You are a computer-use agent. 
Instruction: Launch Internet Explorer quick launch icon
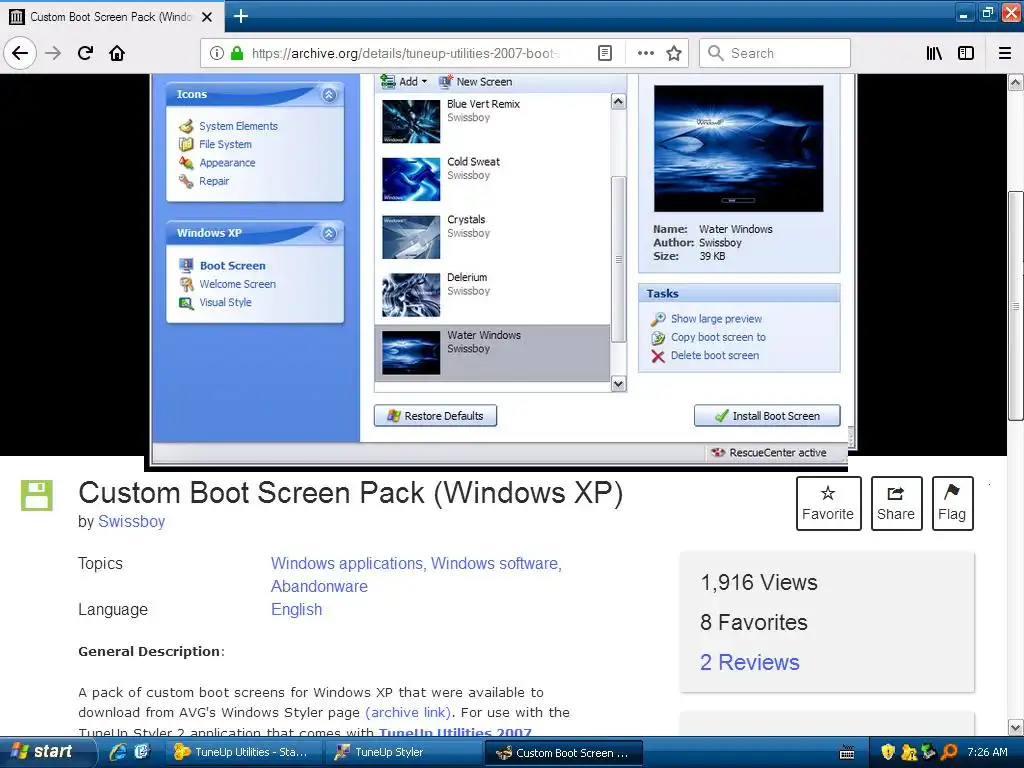pyautogui.click(x=118, y=752)
